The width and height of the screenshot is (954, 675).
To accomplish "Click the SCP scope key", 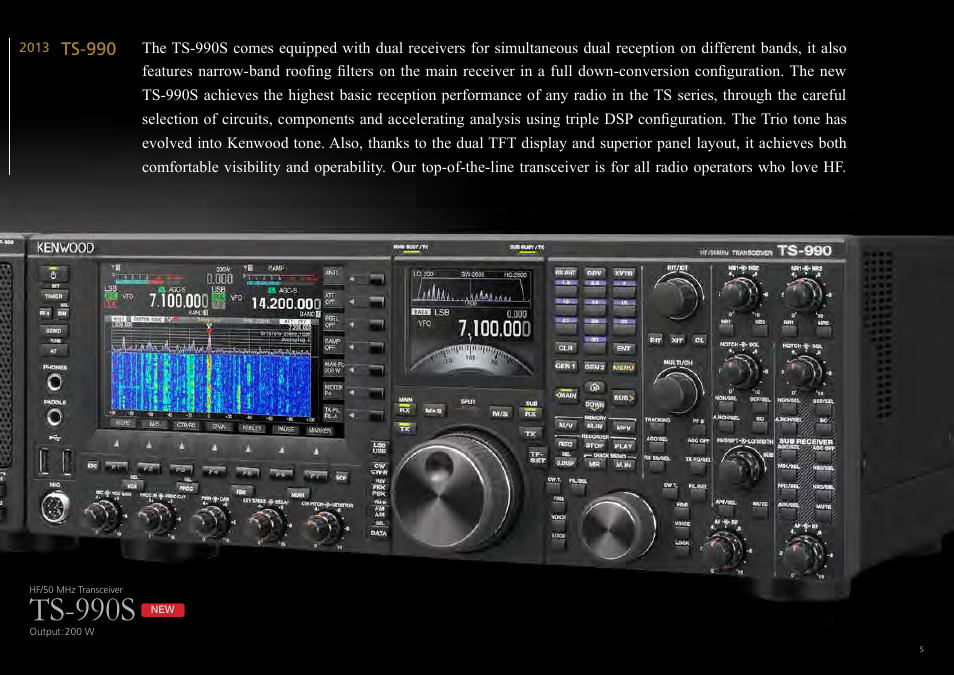I will coord(341,478).
